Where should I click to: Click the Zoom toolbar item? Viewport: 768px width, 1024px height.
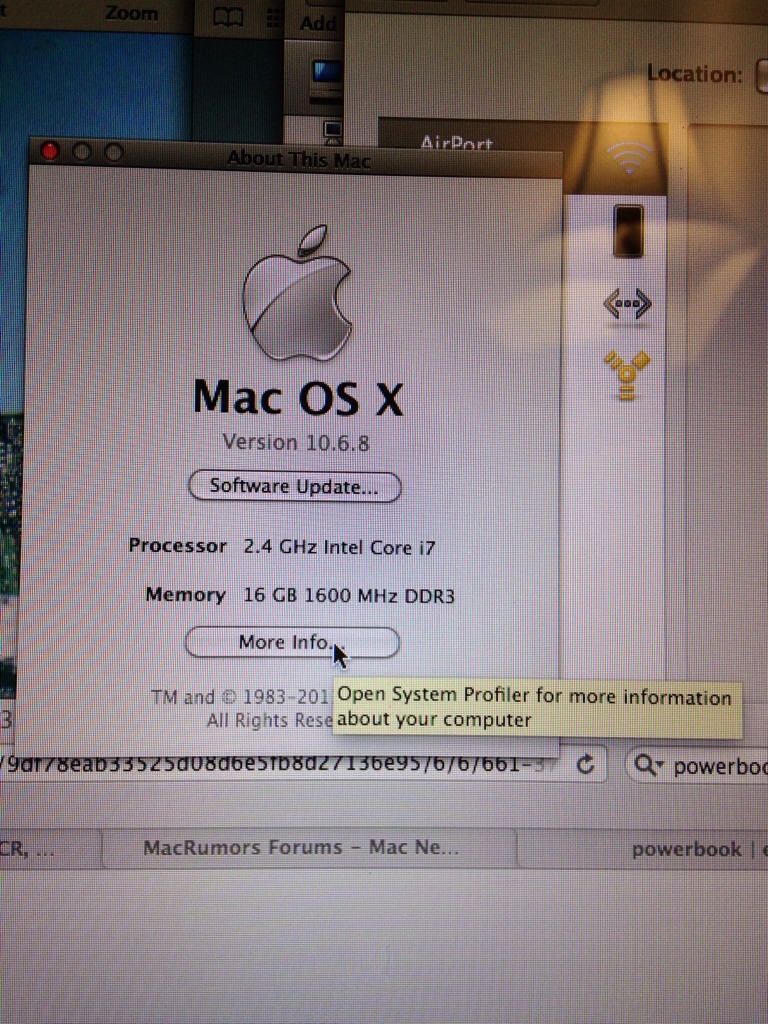(x=131, y=13)
